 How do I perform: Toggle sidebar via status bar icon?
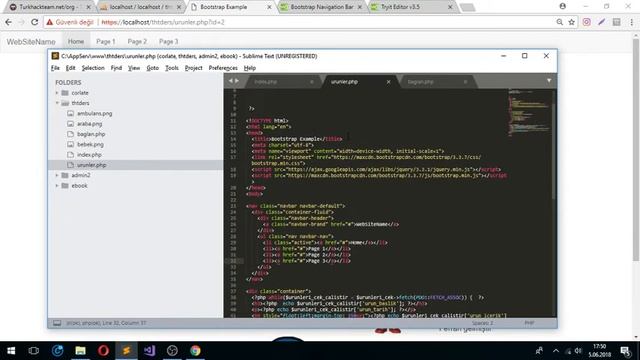pyautogui.click(x=57, y=323)
